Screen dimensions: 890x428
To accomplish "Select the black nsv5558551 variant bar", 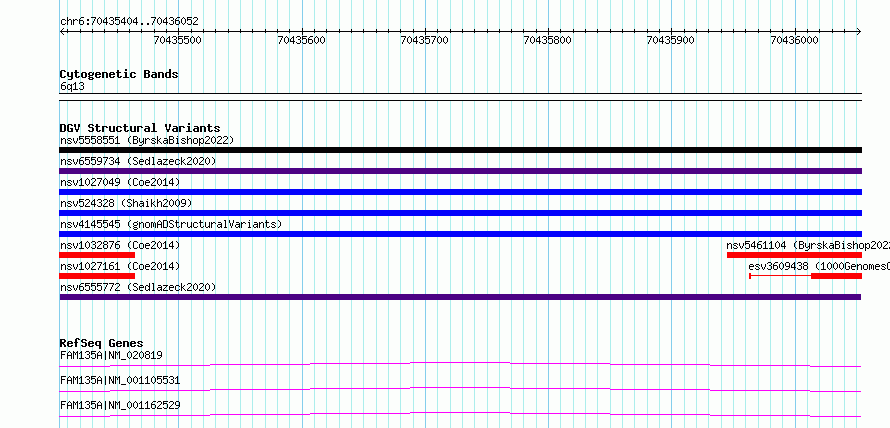I will [x=460, y=150].
